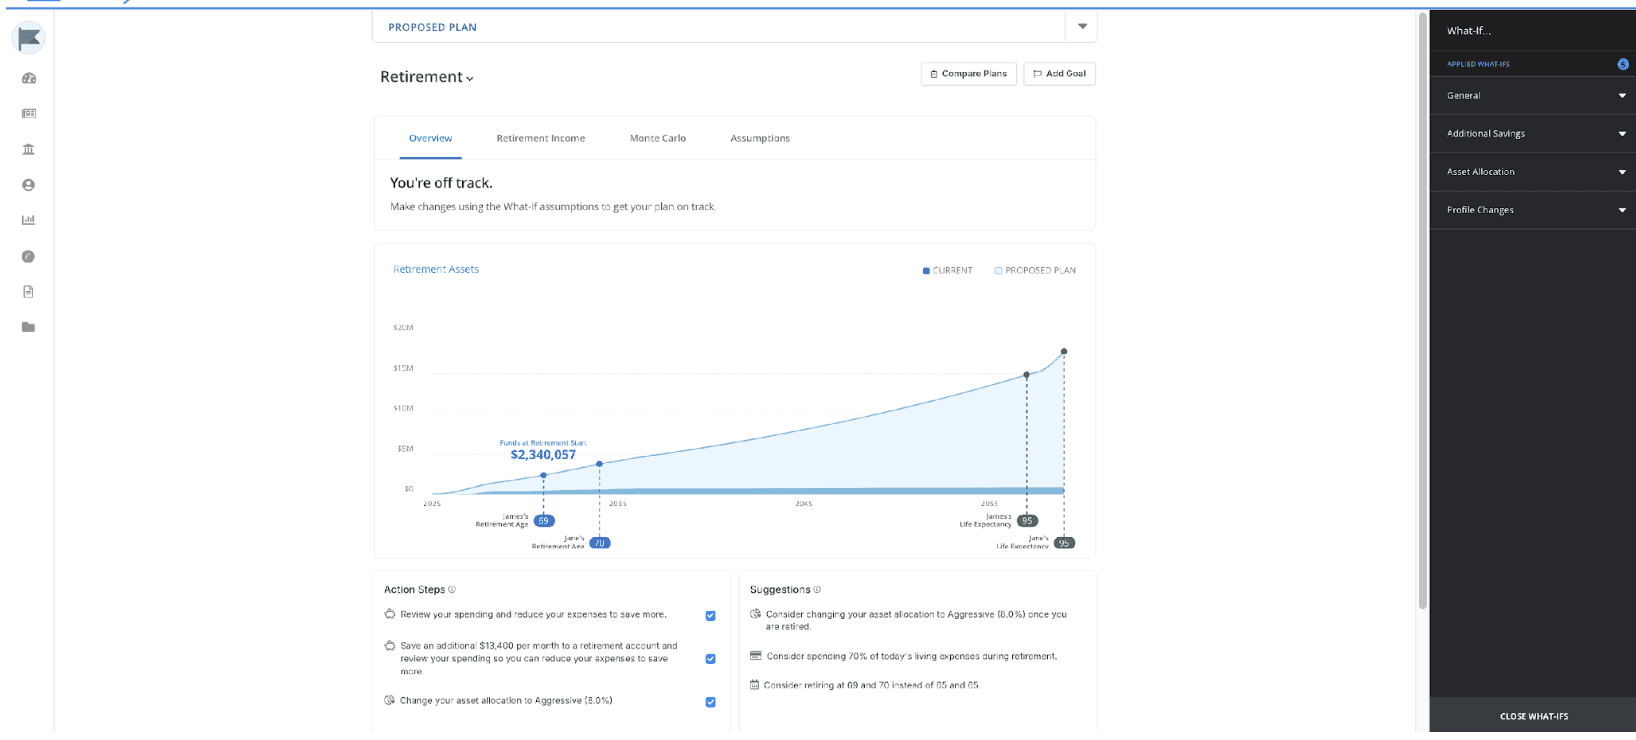Switch to the Assumptions tab
This screenshot has height=740, width=1636.
[x=760, y=139]
